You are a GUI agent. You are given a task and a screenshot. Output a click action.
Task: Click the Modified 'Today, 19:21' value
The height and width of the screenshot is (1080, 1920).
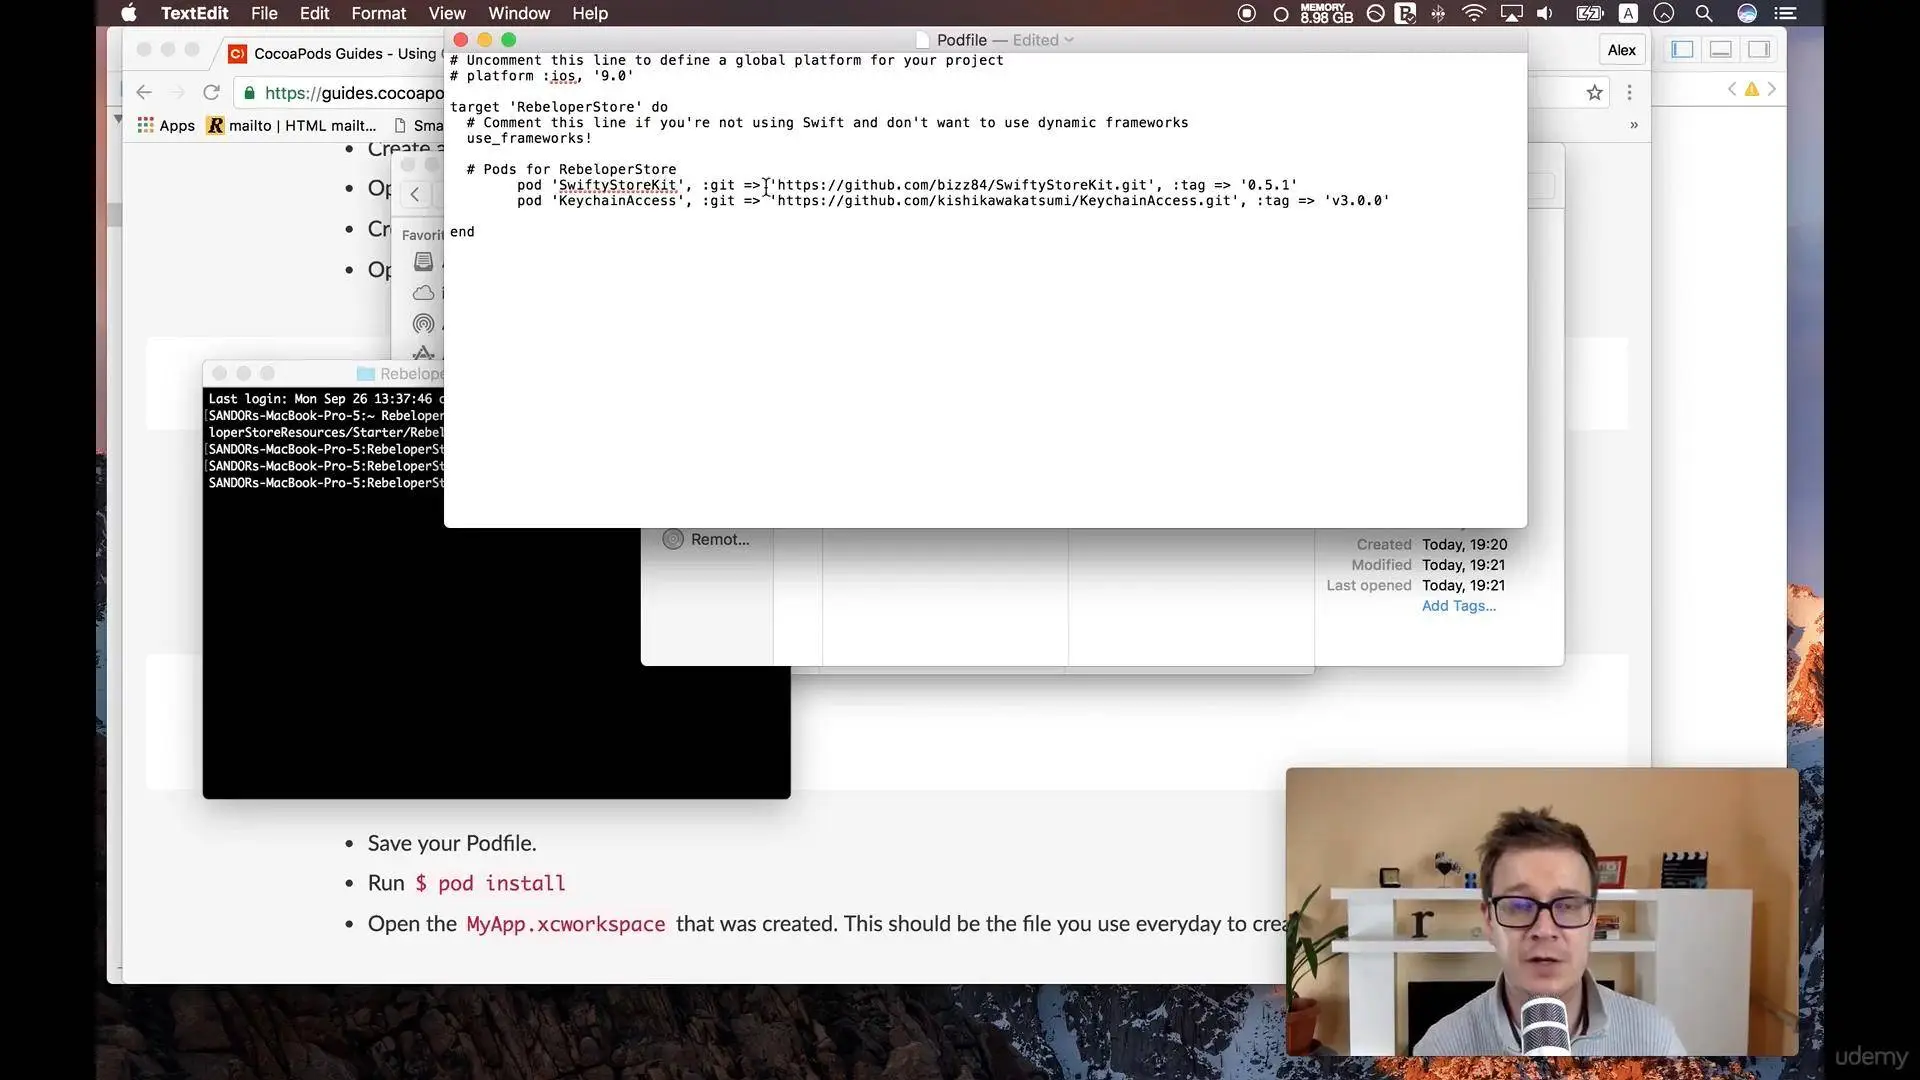point(1464,565)
